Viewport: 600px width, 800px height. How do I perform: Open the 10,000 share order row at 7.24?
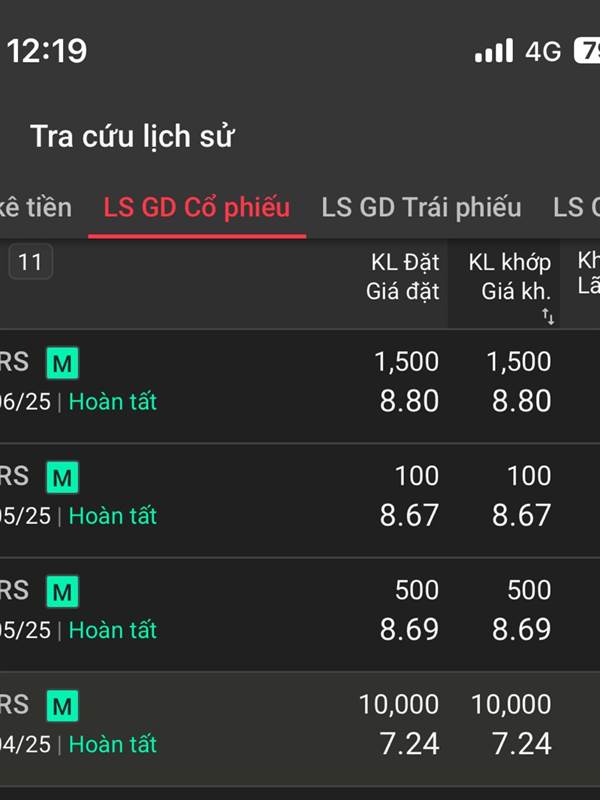[300, 729]
